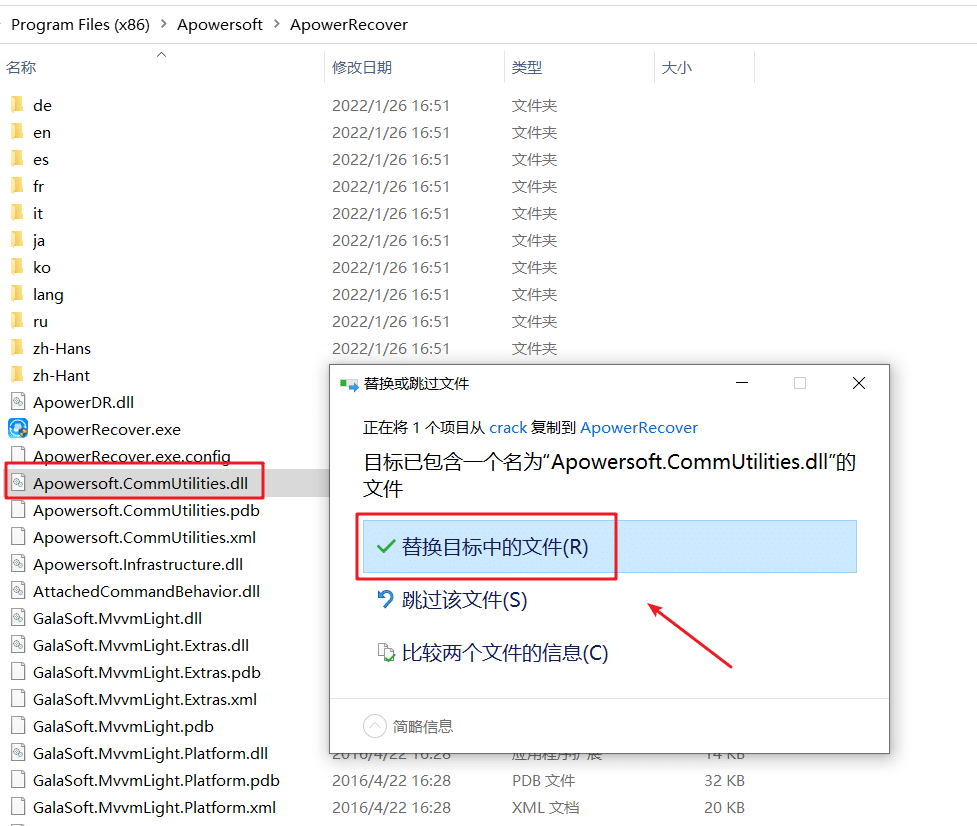Select the lang folder name
This screenshot has width=977, height=826.
(x=48, y=294)
